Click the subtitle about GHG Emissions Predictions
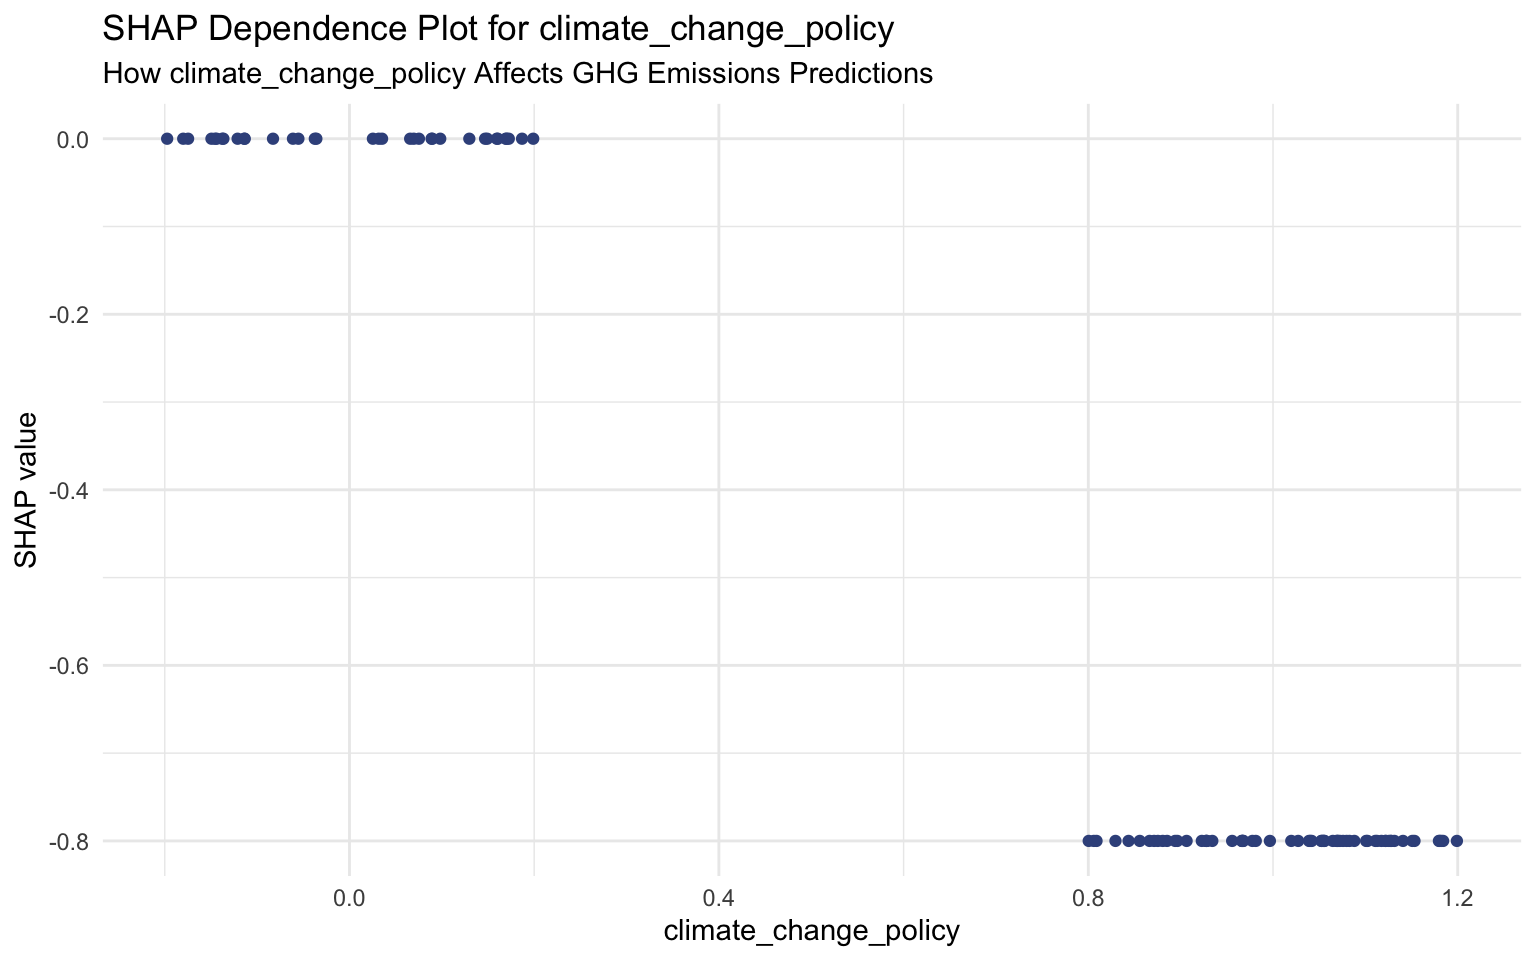 (x=517, y=74)
